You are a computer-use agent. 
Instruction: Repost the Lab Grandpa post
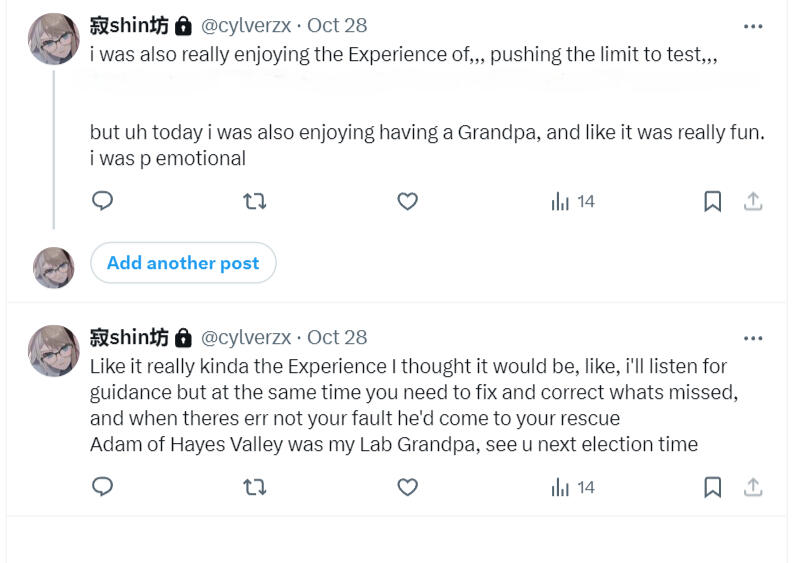coord(255,487)
